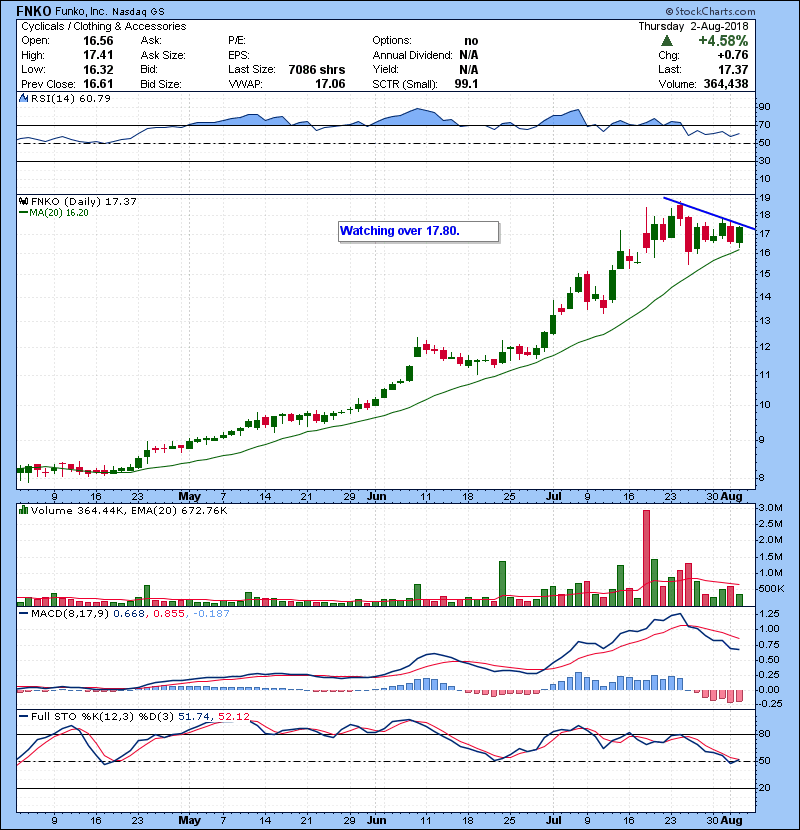Click the date Thursday 2-Aug-2018
800x830 pixels.
click(x=693, y=26)
